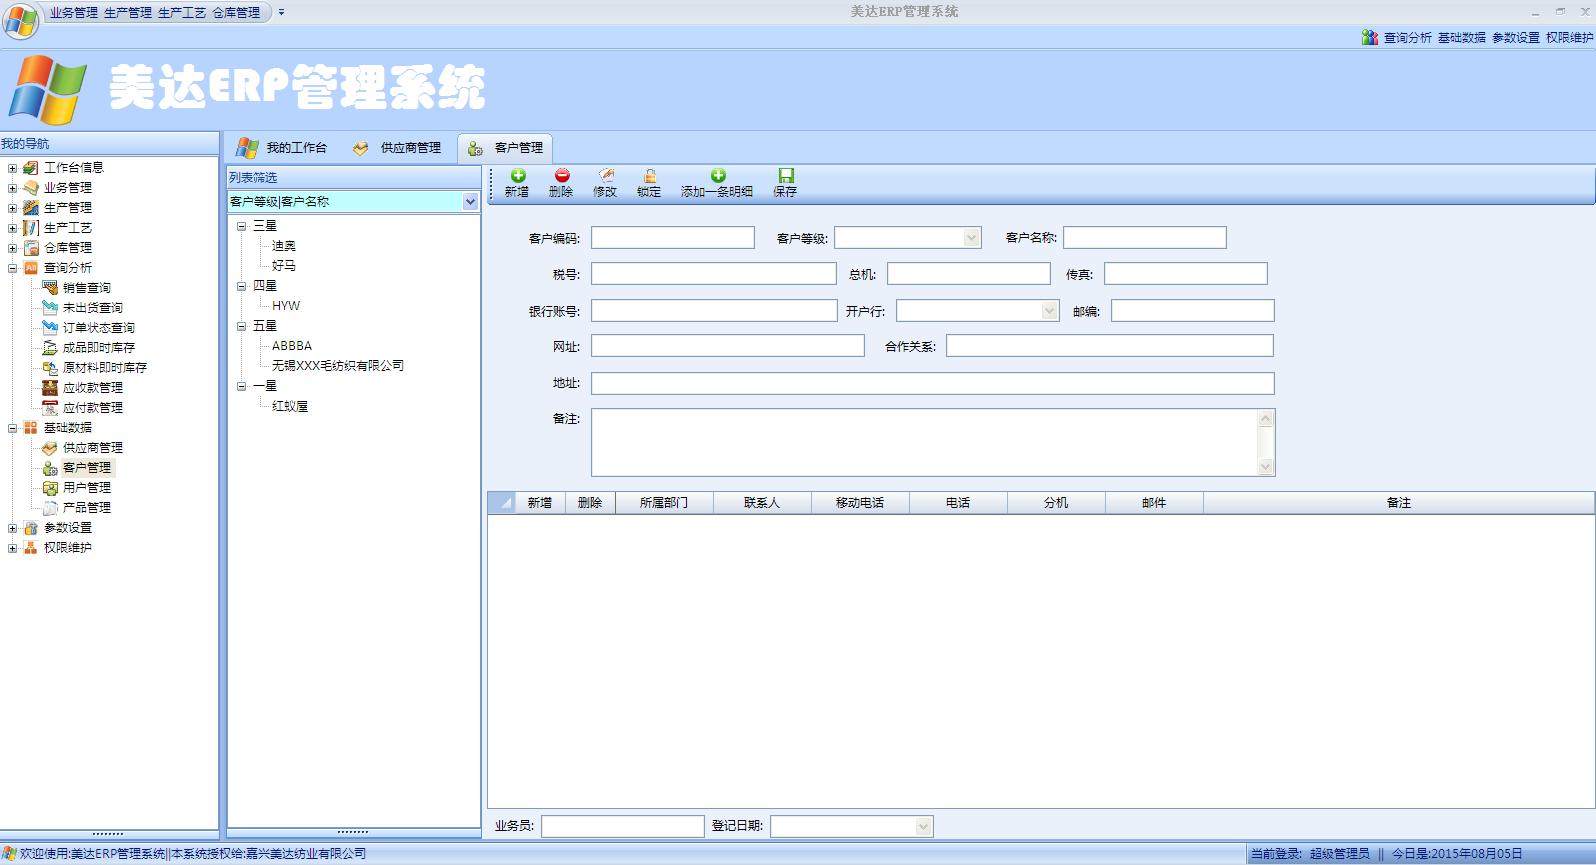Viewport: 1596px width, 865px height.
Task: Open the 登记日期 date dropdown
Action: pos(923,826)
